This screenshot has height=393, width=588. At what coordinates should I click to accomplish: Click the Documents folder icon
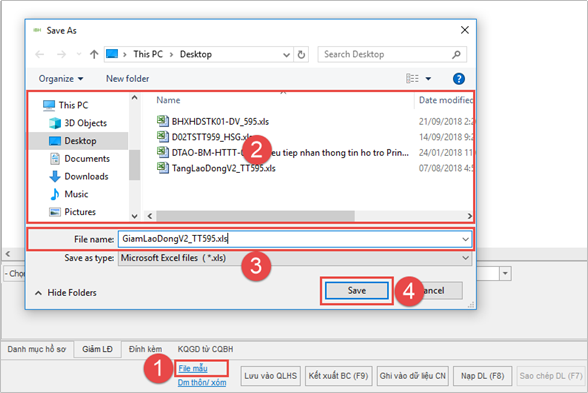point(55,159)
